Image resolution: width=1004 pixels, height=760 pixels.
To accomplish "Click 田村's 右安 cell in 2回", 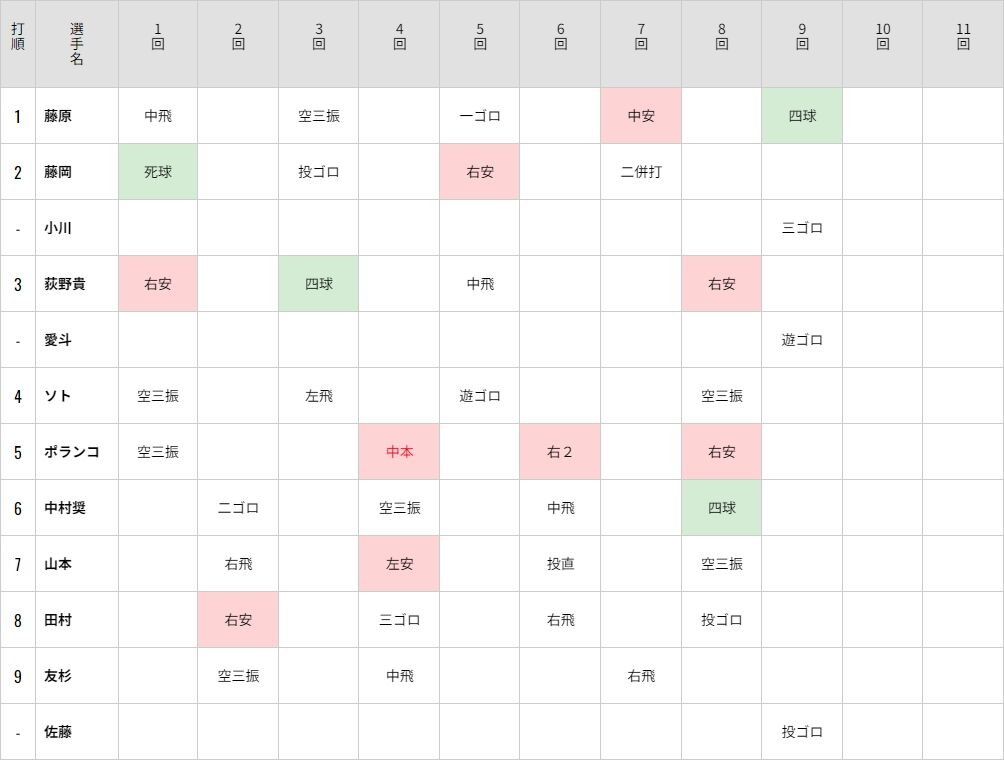I will coord(238,620).
